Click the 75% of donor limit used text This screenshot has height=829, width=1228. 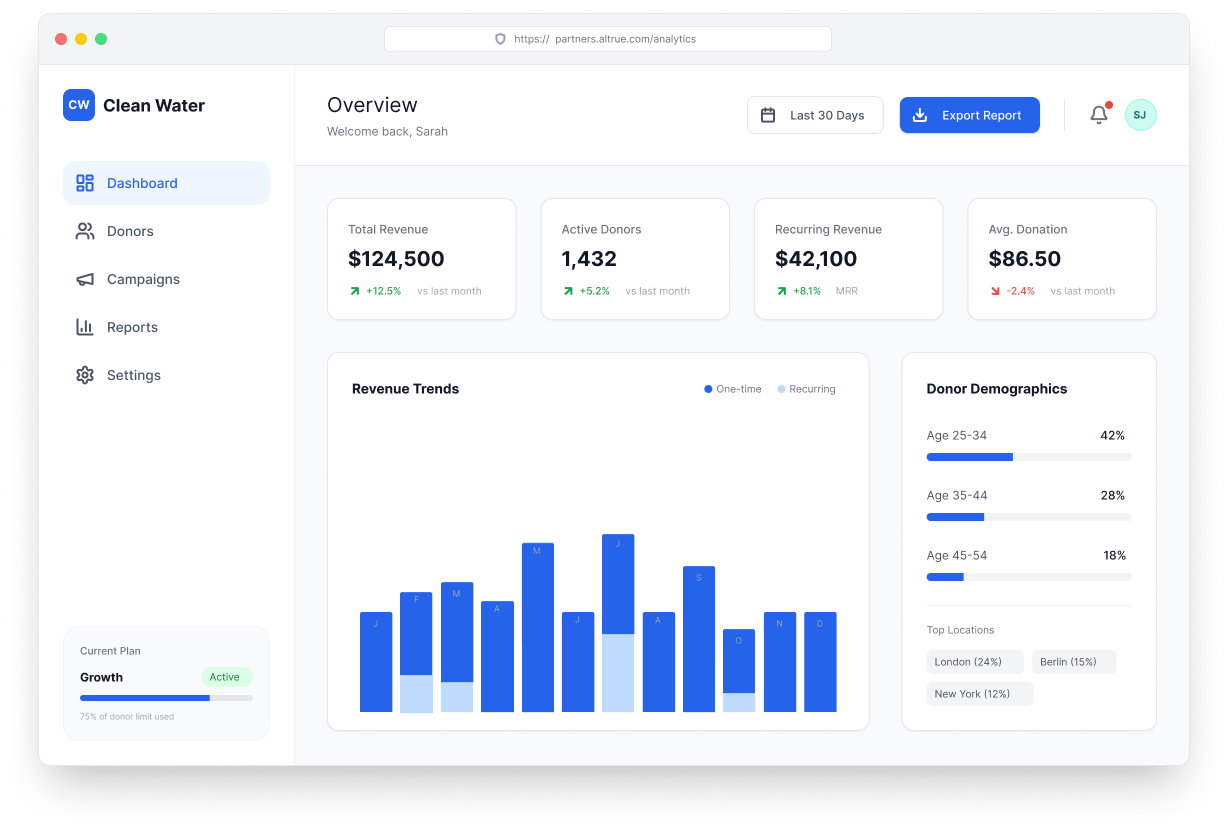pos(127,717)
